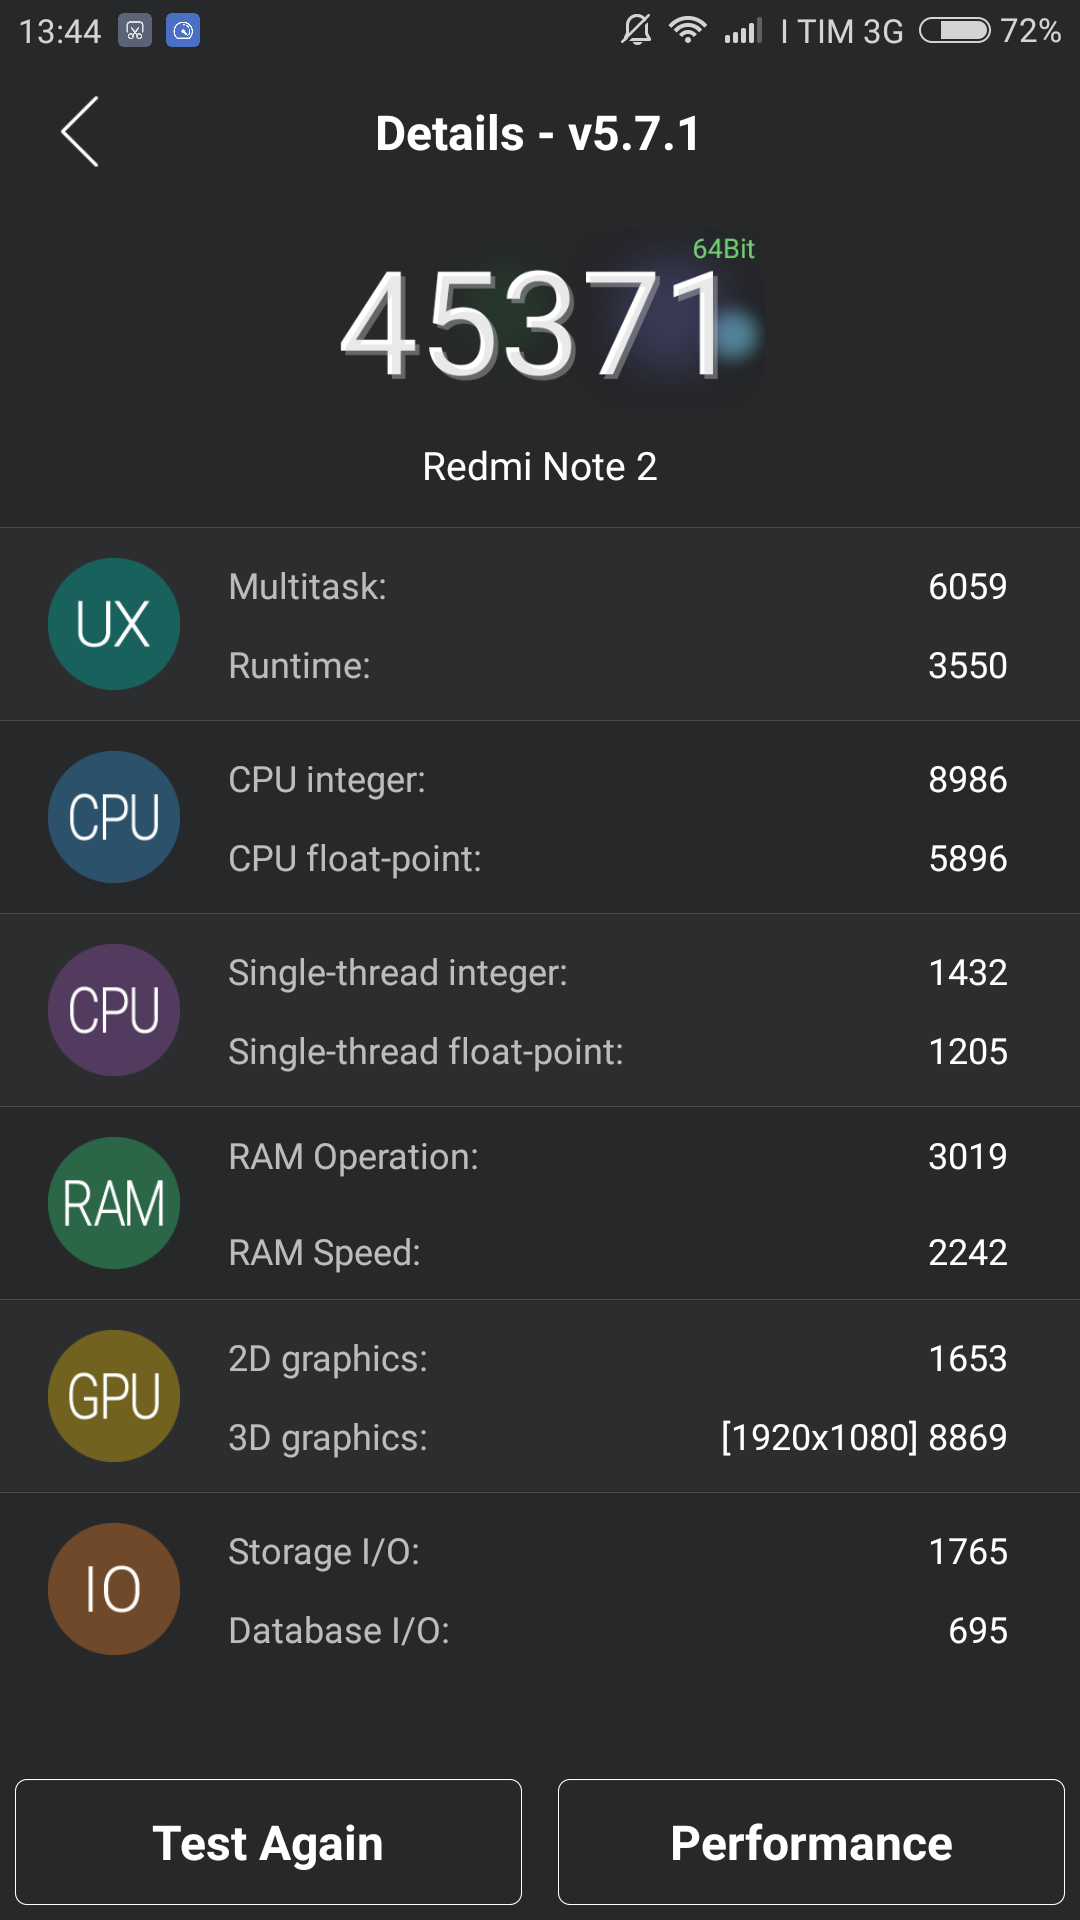Tap the 64Bit green label

pyautogui.click(x=723, y=249)
